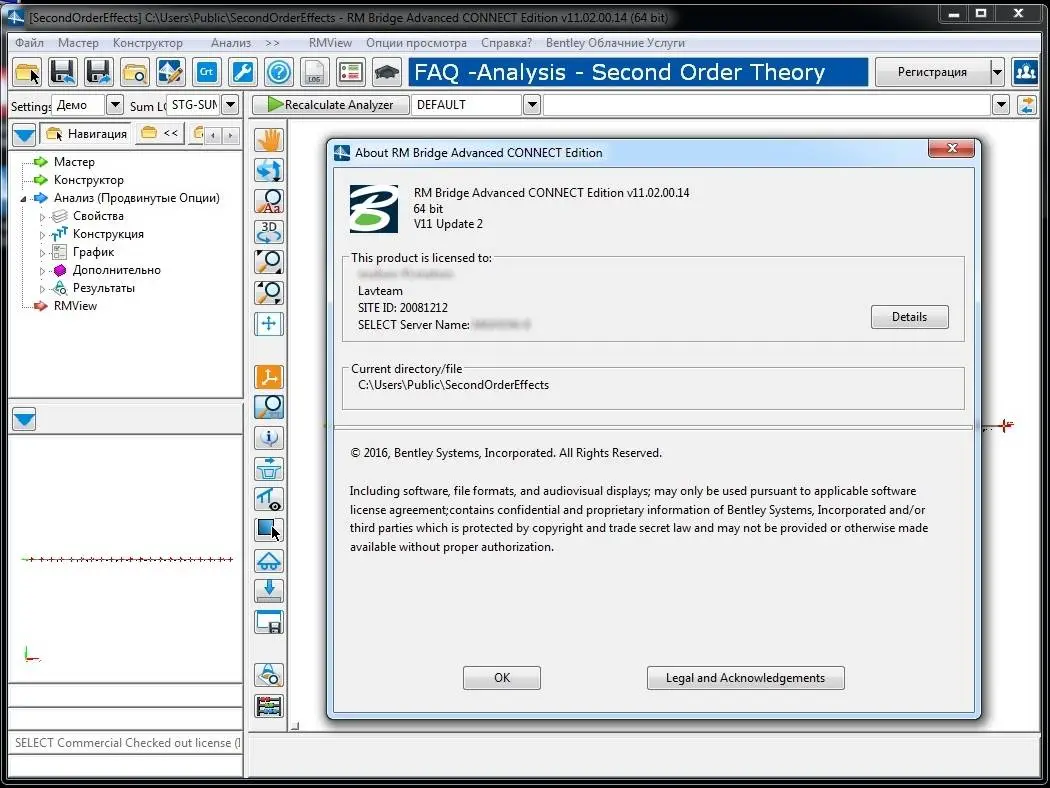Screen dimensions: 1050x788
Task: Expand the Свойства tree node
Action: [x=42, y=217]
